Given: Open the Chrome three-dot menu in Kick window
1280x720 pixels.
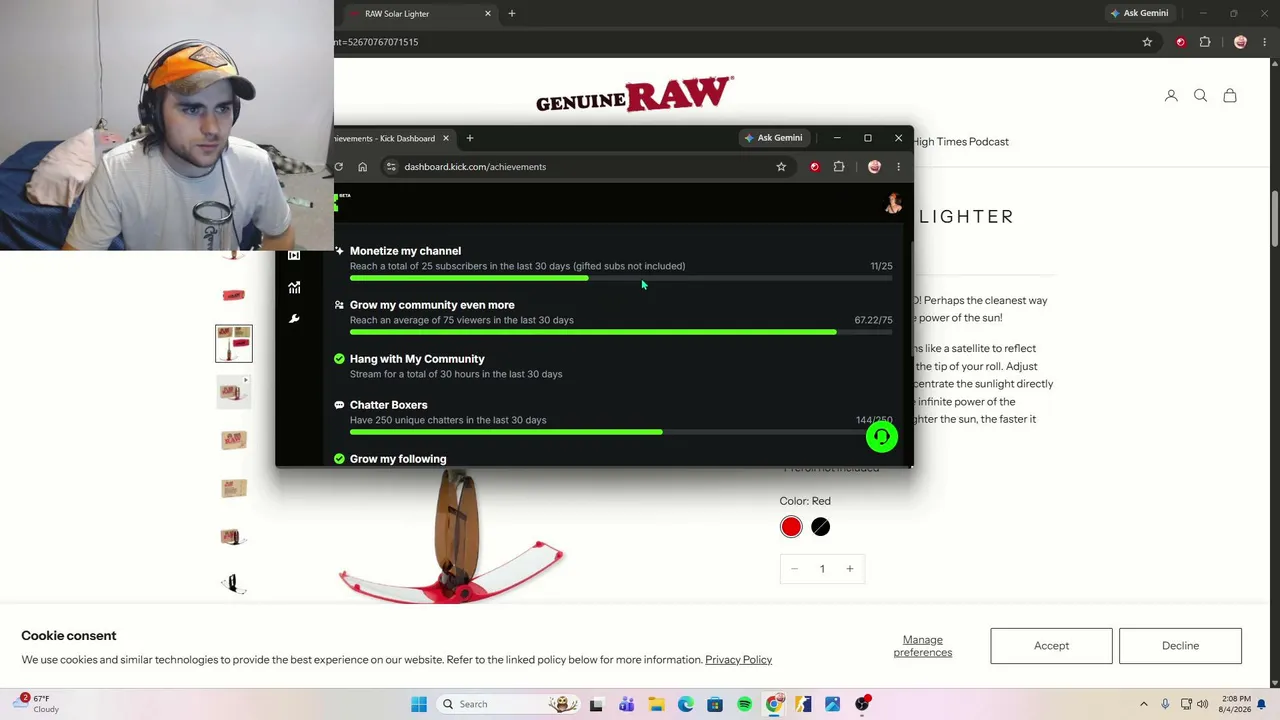Looking at the screenshot, I should pos(898,167).
